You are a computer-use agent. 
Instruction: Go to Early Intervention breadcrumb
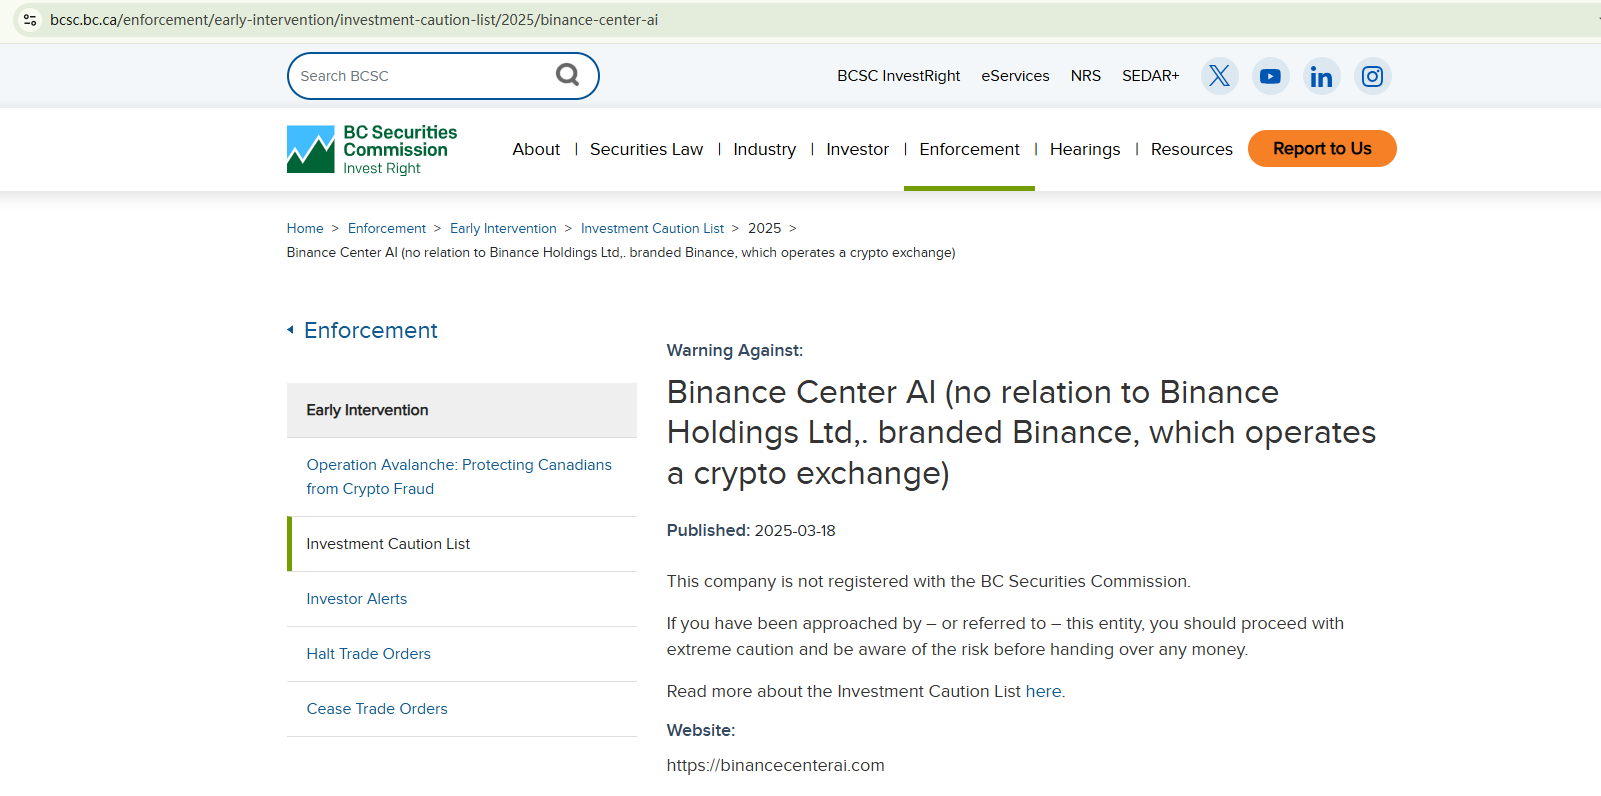click(x=503, y=228)
